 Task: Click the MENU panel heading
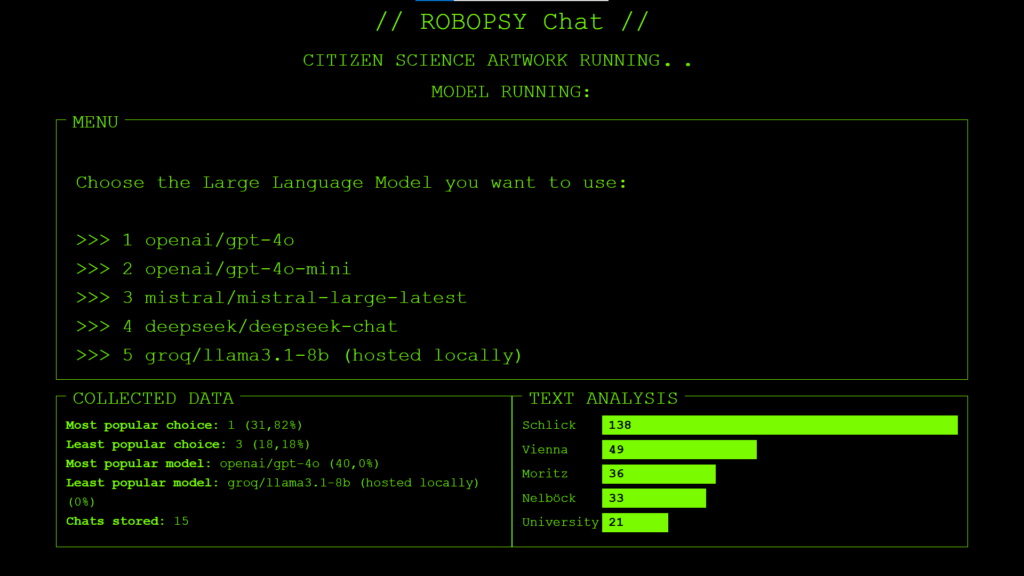[x=95, y=122]
